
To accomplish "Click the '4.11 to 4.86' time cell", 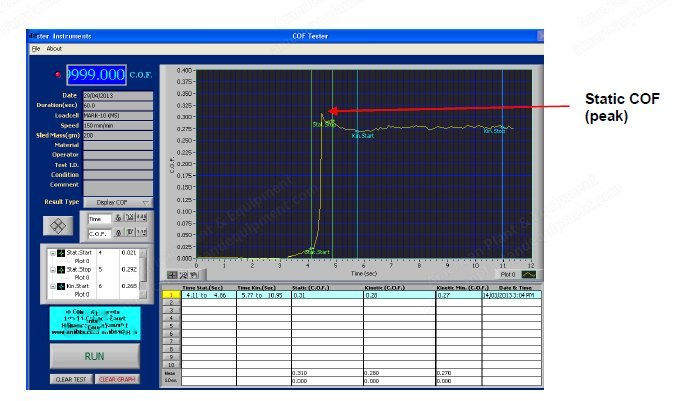I will click(x=209, y=295).
